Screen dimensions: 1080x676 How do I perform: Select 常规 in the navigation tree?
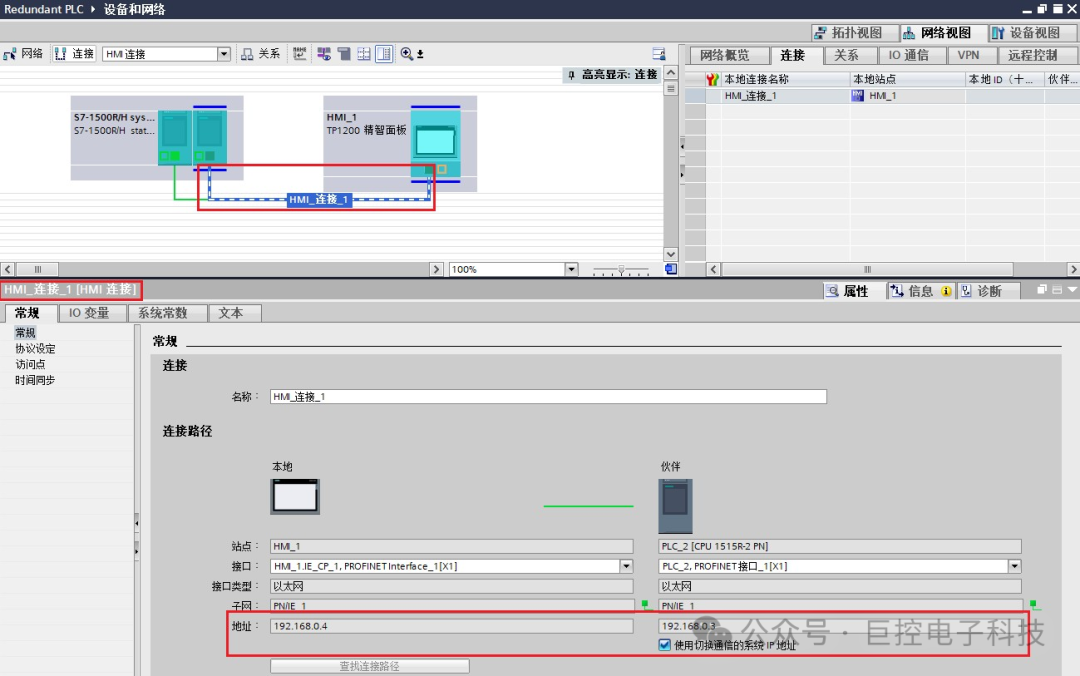point(25,333)
